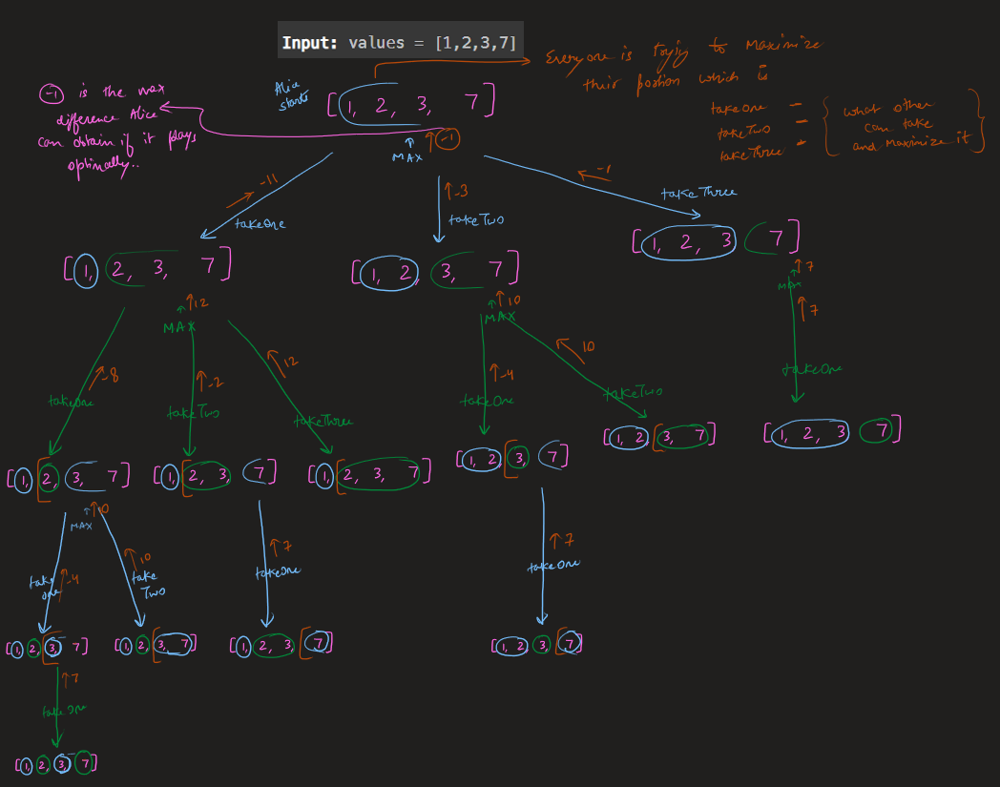
Task: Click the green takeOne label on far right
Action: tap(812, 369)
